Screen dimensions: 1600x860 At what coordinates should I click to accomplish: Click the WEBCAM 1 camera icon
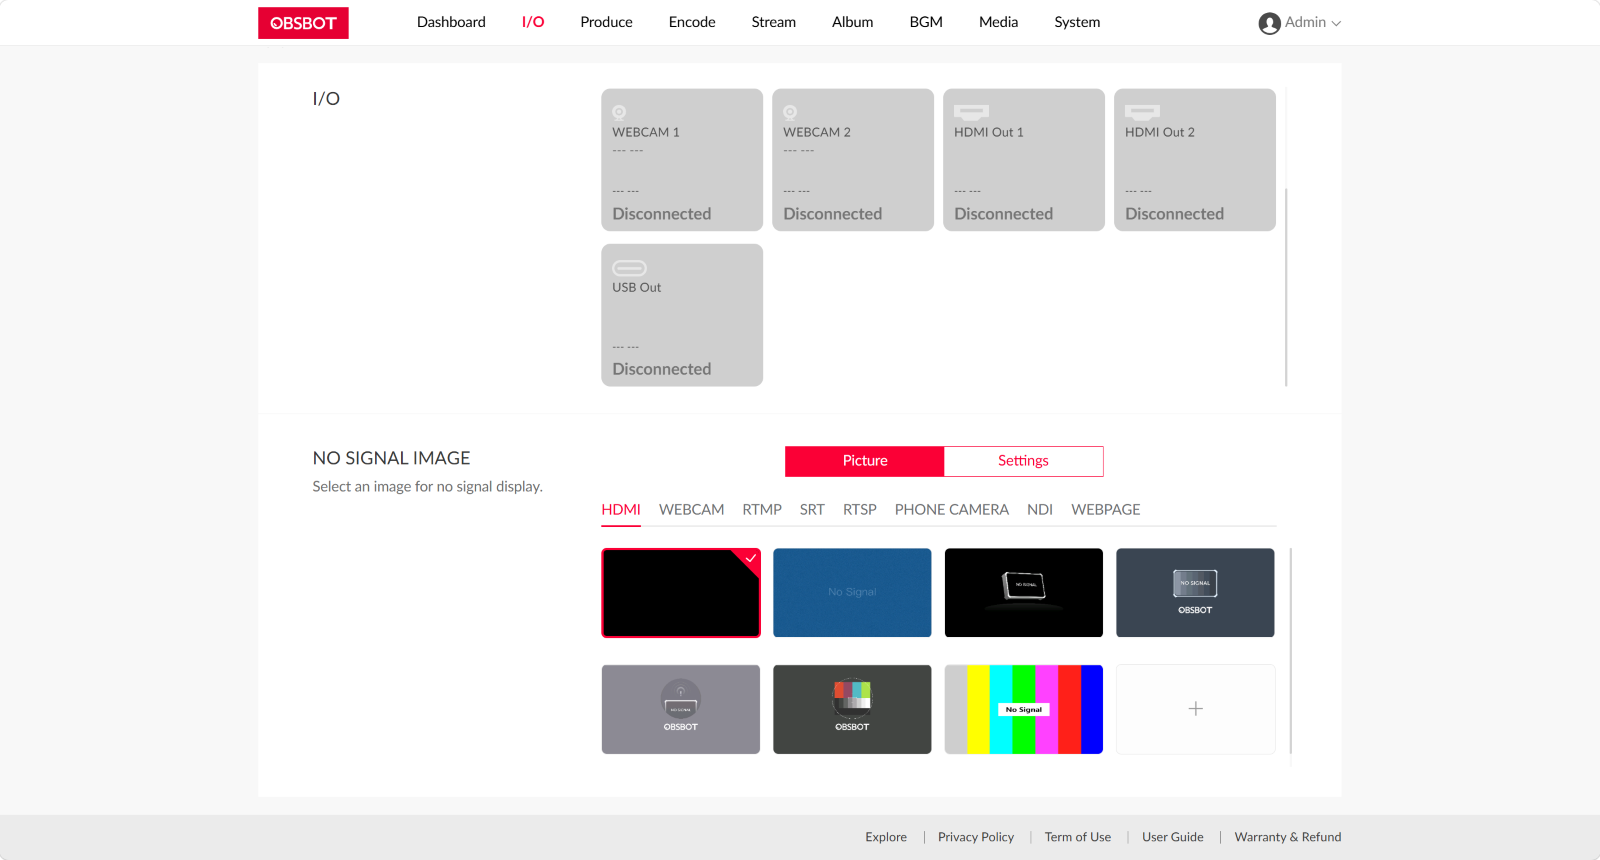coord(619,112)
